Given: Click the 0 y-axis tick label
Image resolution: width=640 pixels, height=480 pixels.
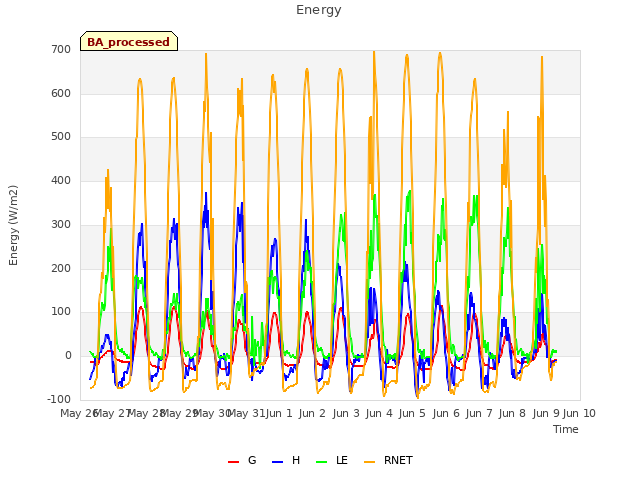Looking at the screenshot, I should (68, 356).
